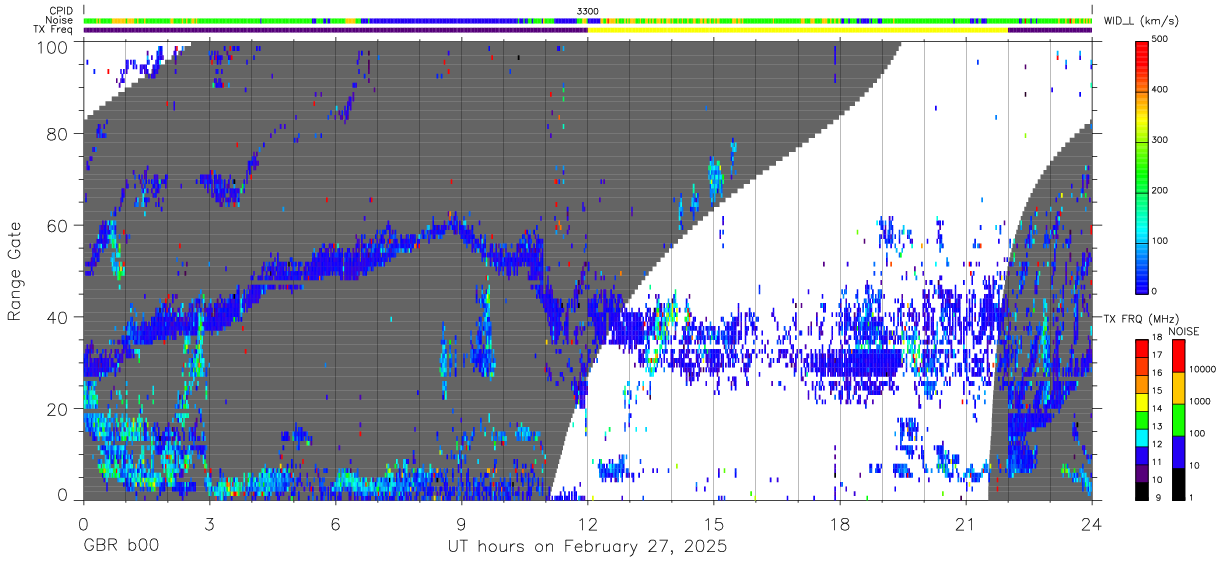Image resolution: width=1228 pixels, height=567 pixels.
Task: Click the 6 tick on the UT hours axis
Action: pyautogui.click(x=335, y=524)
